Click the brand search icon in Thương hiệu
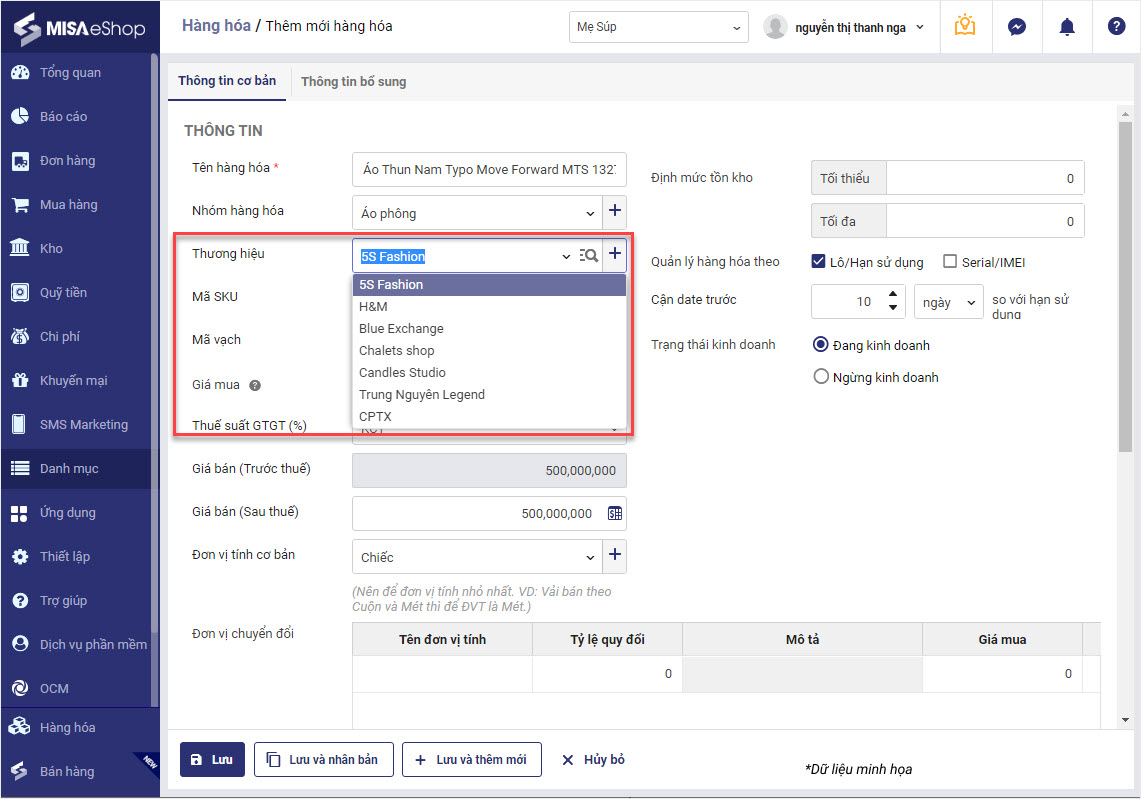 (589, 255)
